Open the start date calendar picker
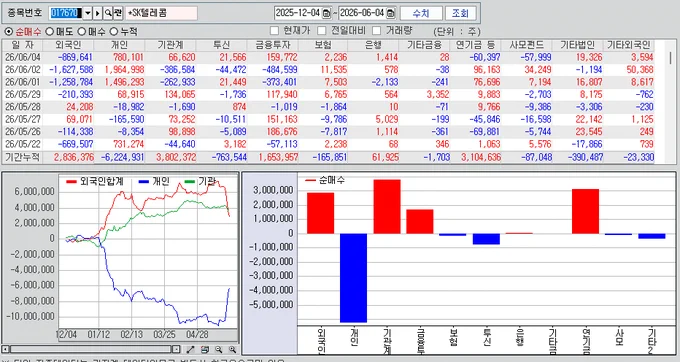 (327, 13)
